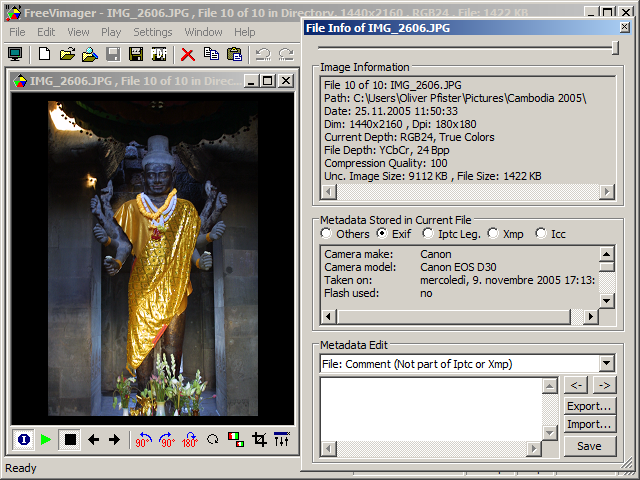This screenshot has width=640, height=480.
Task: Open the image adjustments sliders icon
Action: [x=282, y=439]
